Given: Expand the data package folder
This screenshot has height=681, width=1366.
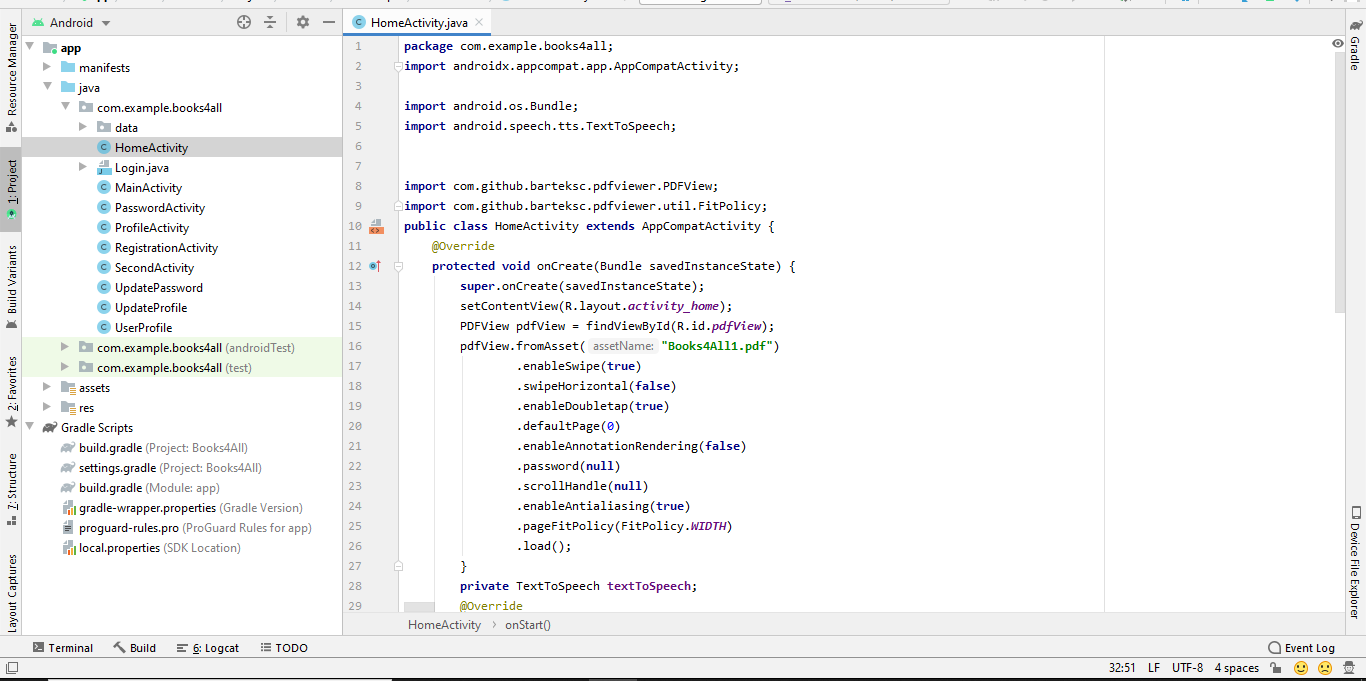Looking at the screenshot, I should (84, 127).
